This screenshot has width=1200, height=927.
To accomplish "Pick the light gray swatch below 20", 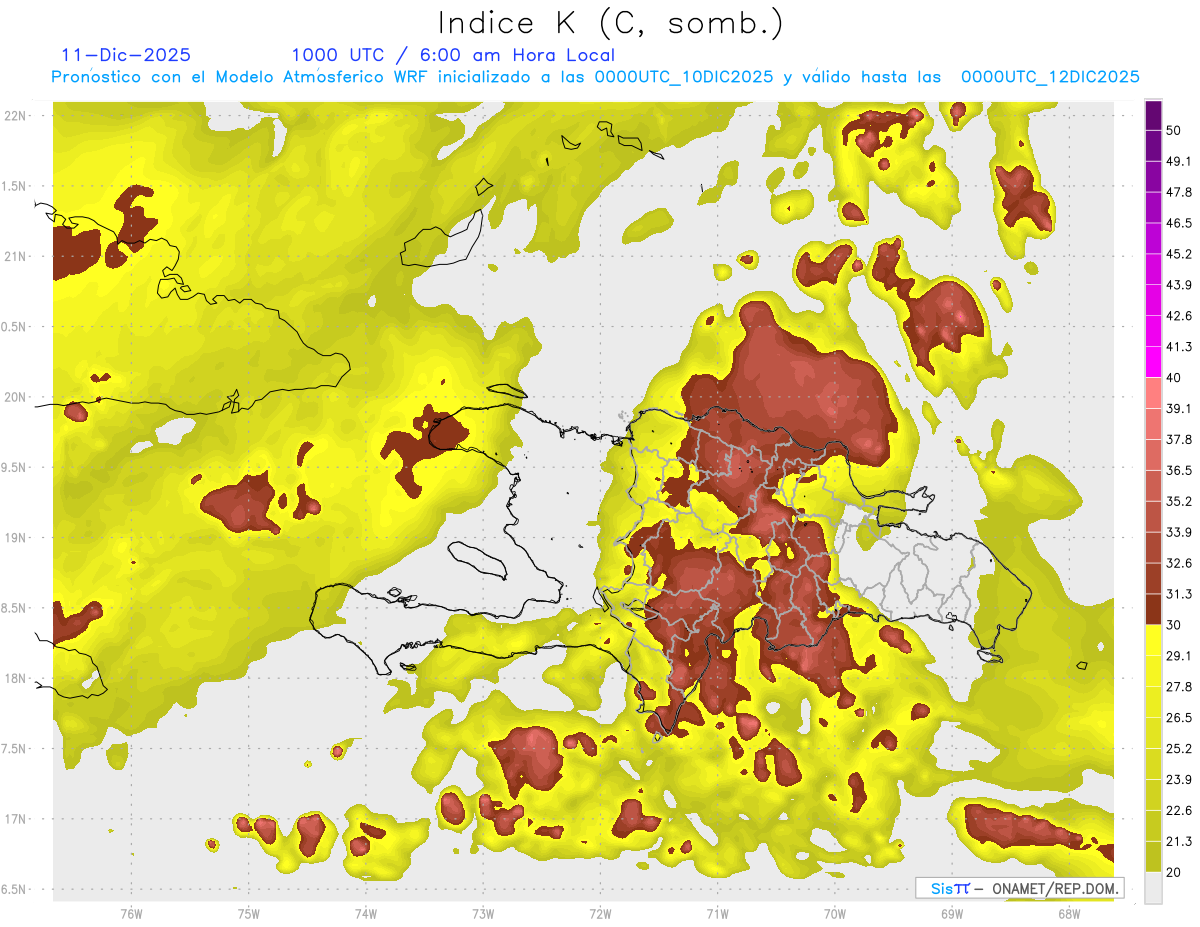I will coord(1153,888).
